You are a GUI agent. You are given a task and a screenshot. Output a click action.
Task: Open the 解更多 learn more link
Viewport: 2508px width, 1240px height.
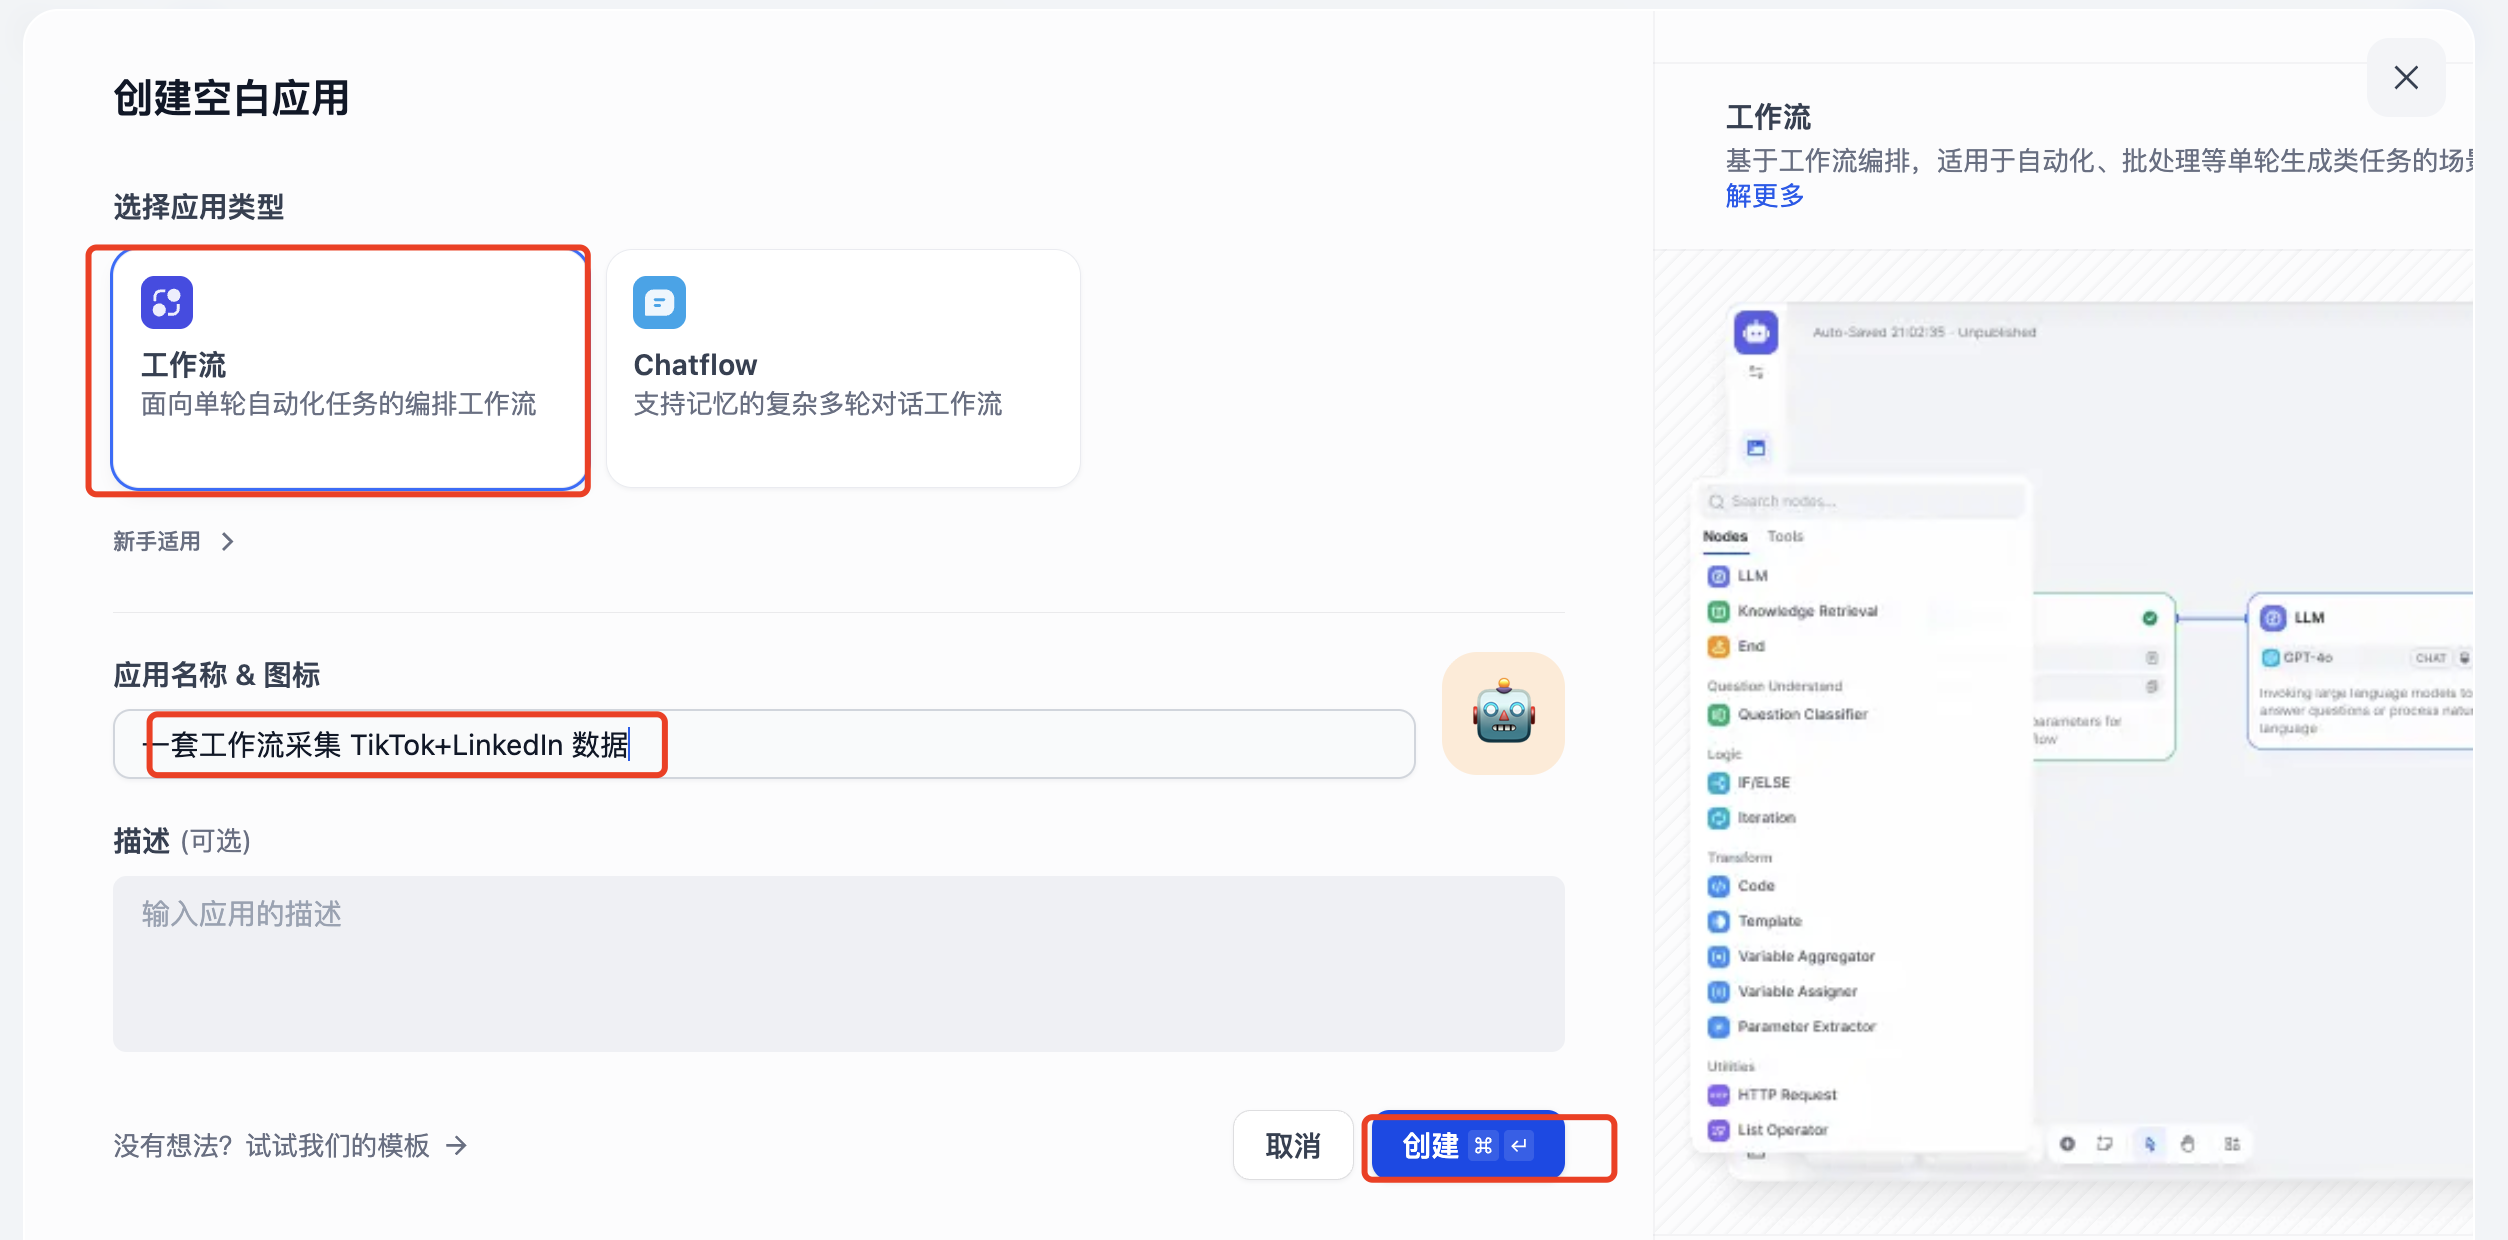coord(1764,195)
